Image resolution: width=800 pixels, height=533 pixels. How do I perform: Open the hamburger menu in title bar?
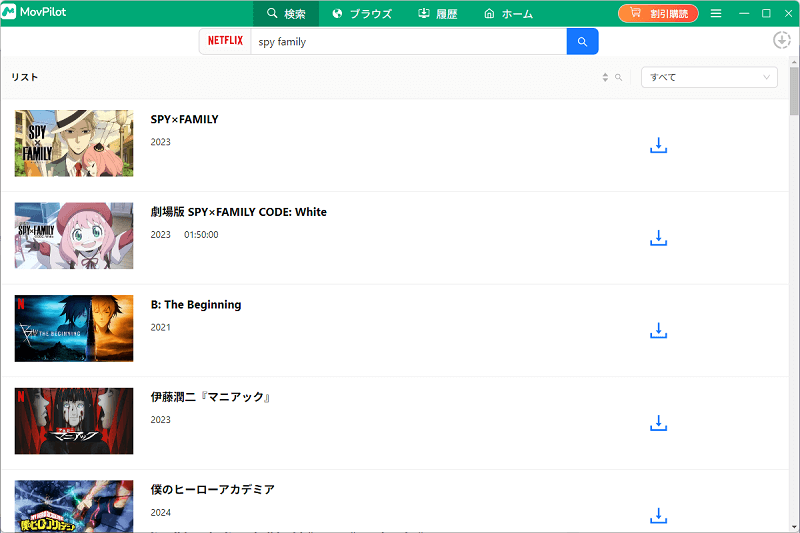(x=716, y=14)
